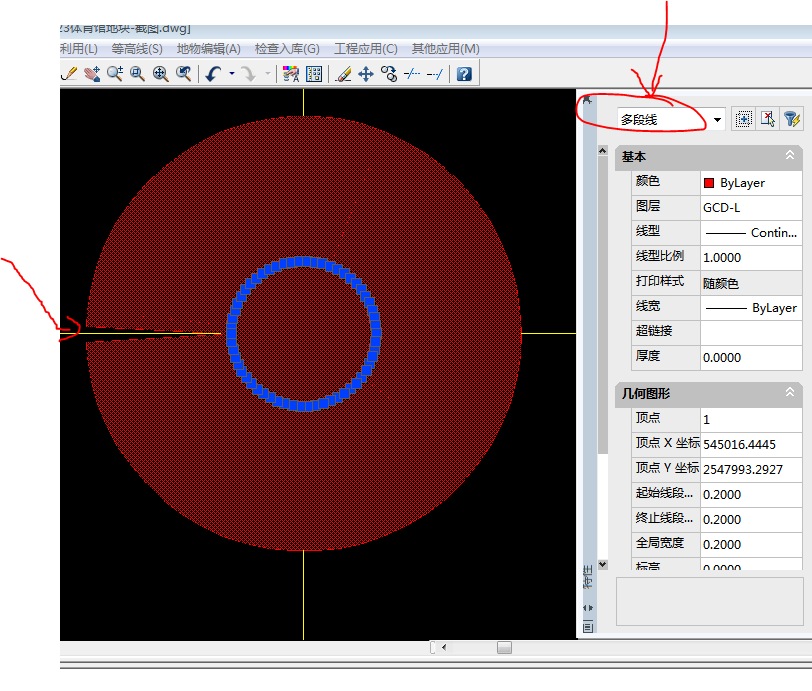Click the empty 超链接 field
The image size is (812, 691).
click(x=751, y=333)
